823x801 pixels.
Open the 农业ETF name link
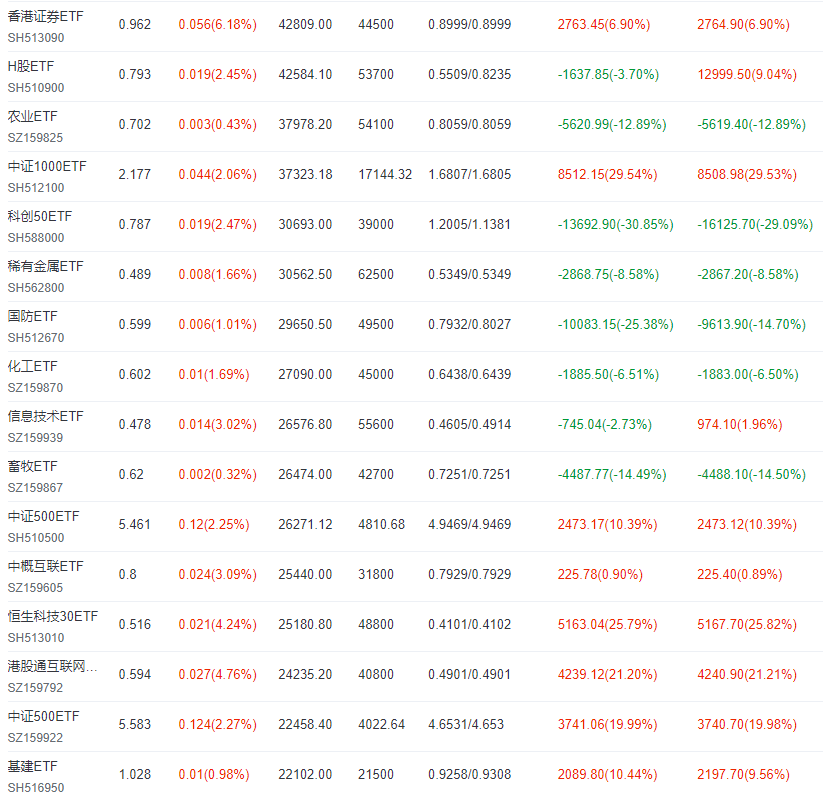pos(33,117)
